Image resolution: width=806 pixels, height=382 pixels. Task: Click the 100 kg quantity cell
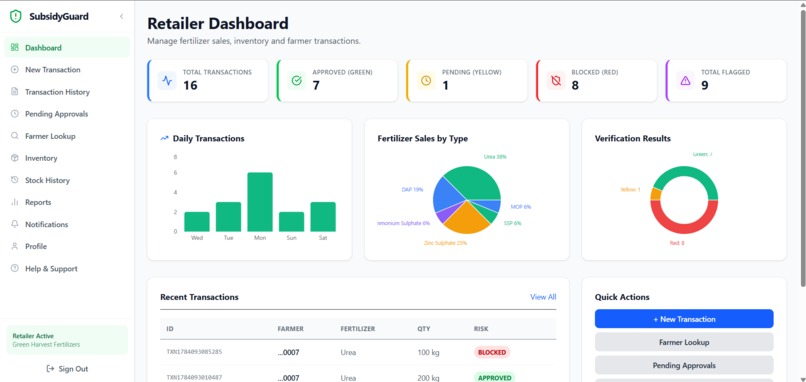click(x=429, y=353)
